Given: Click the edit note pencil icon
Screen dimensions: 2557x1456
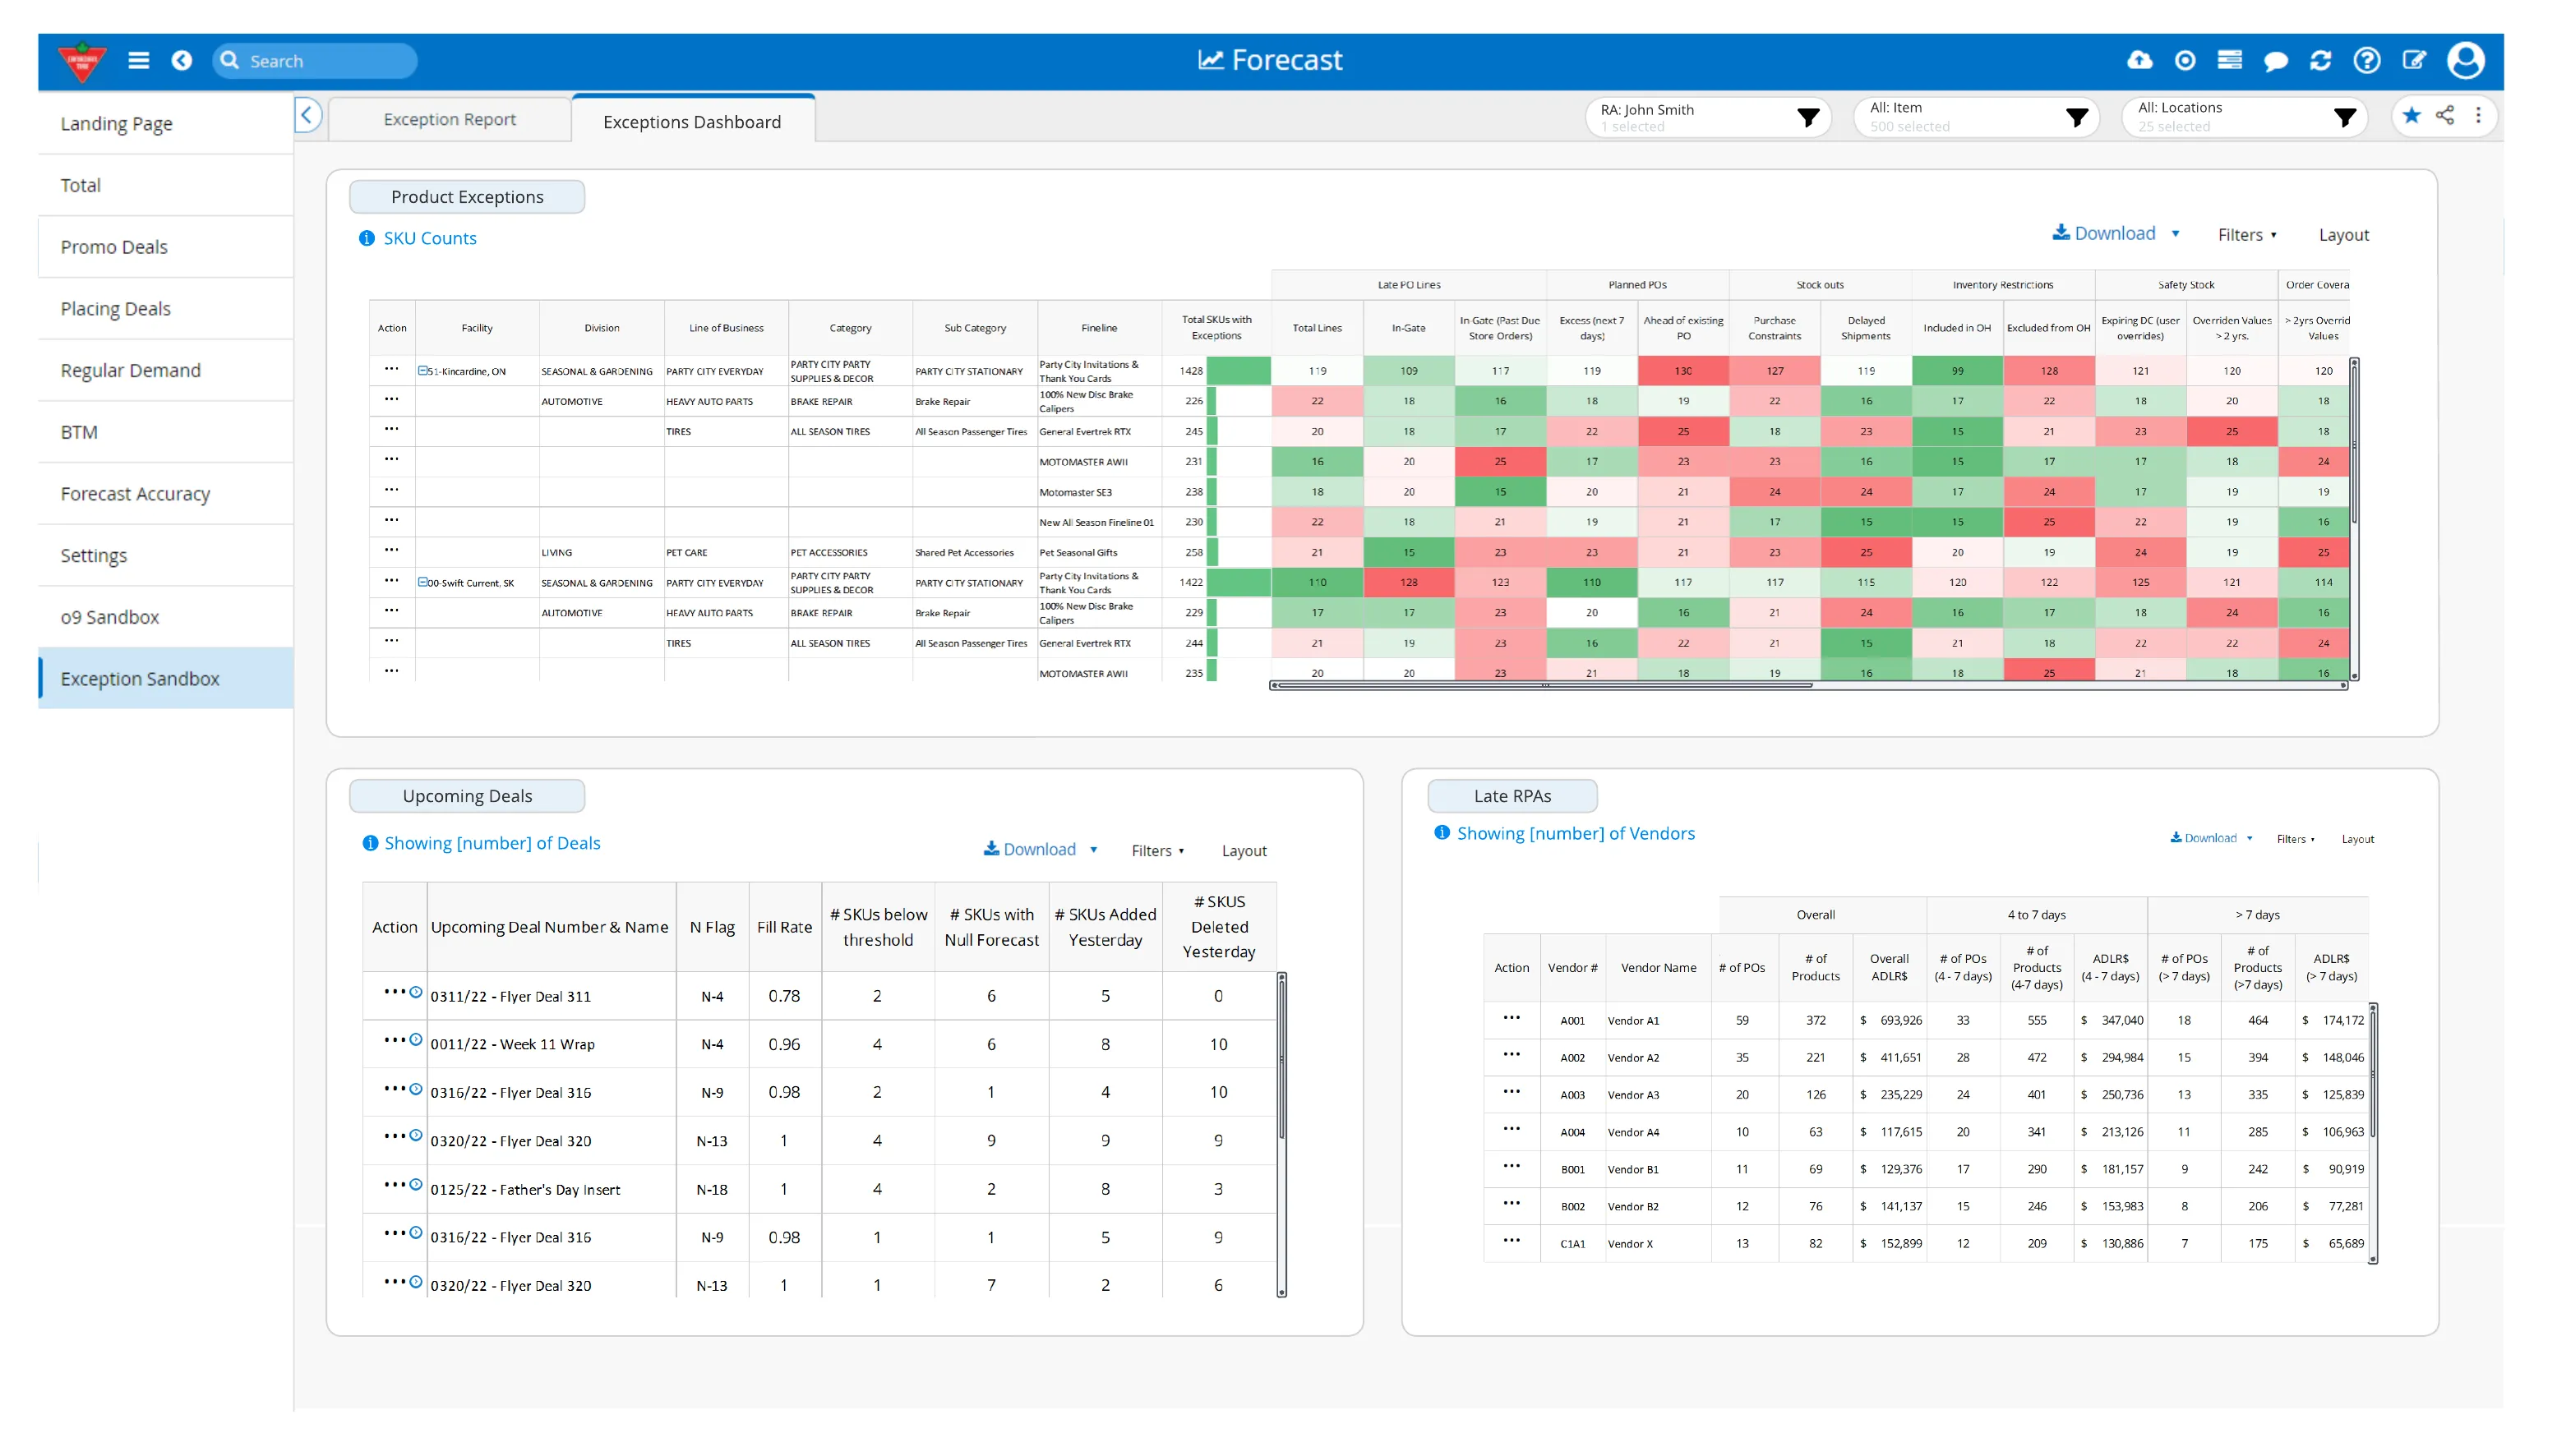Looking at the screenshot, I should [2413, 60].
